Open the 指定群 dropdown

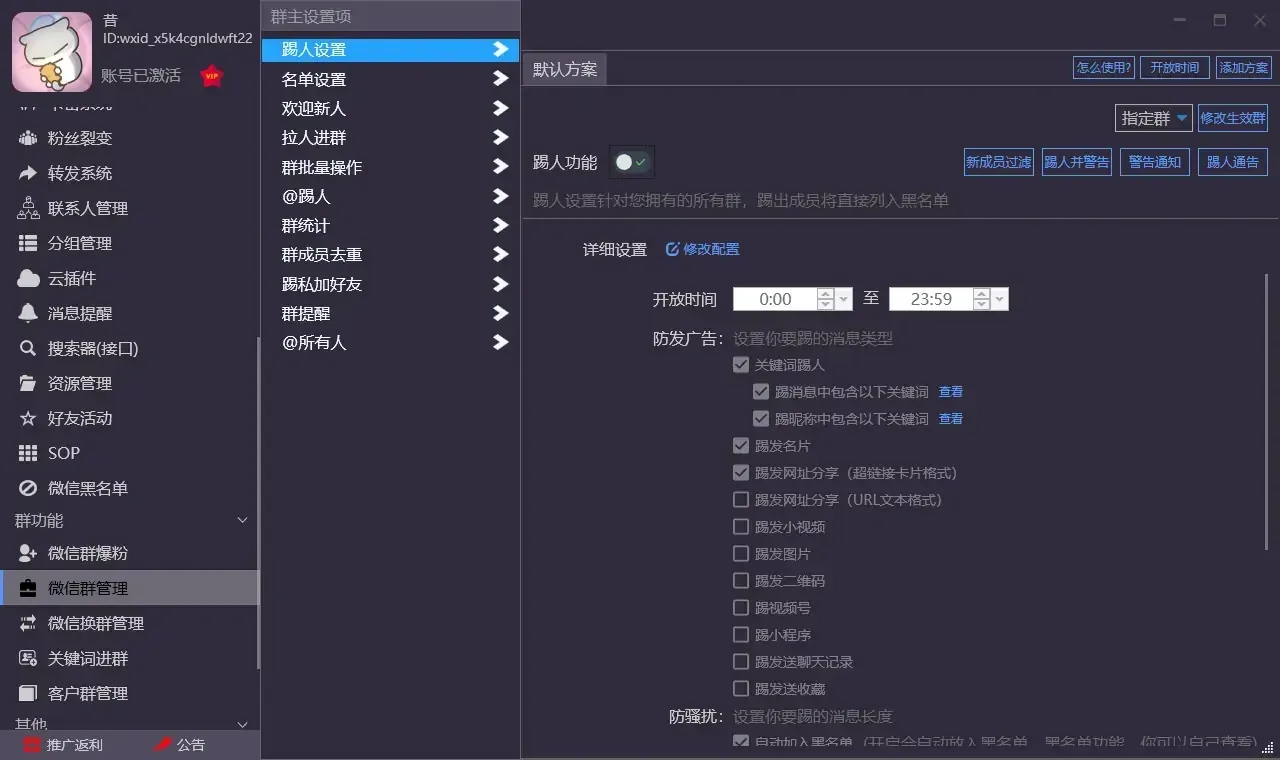tap(1153, 118)
